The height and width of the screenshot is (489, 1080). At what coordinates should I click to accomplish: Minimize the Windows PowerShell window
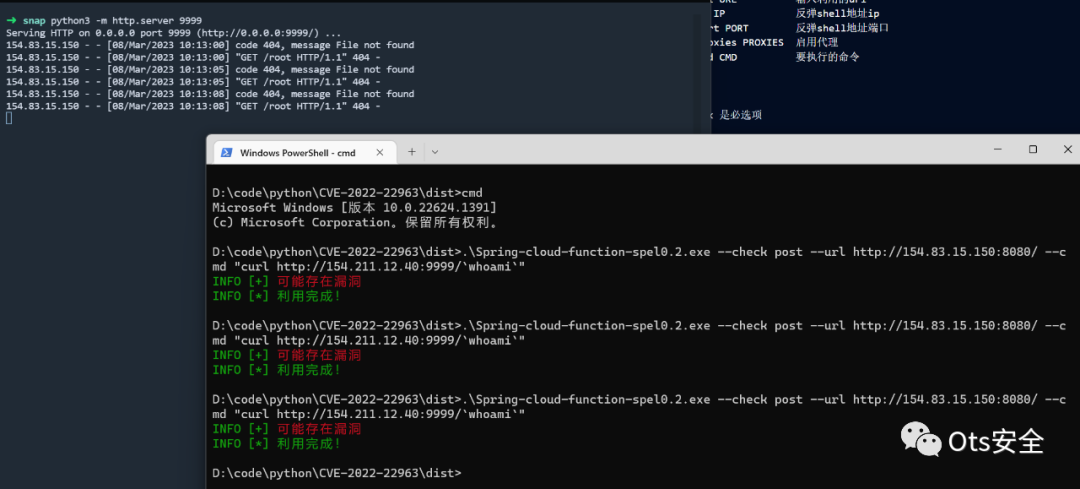[997, 149]
